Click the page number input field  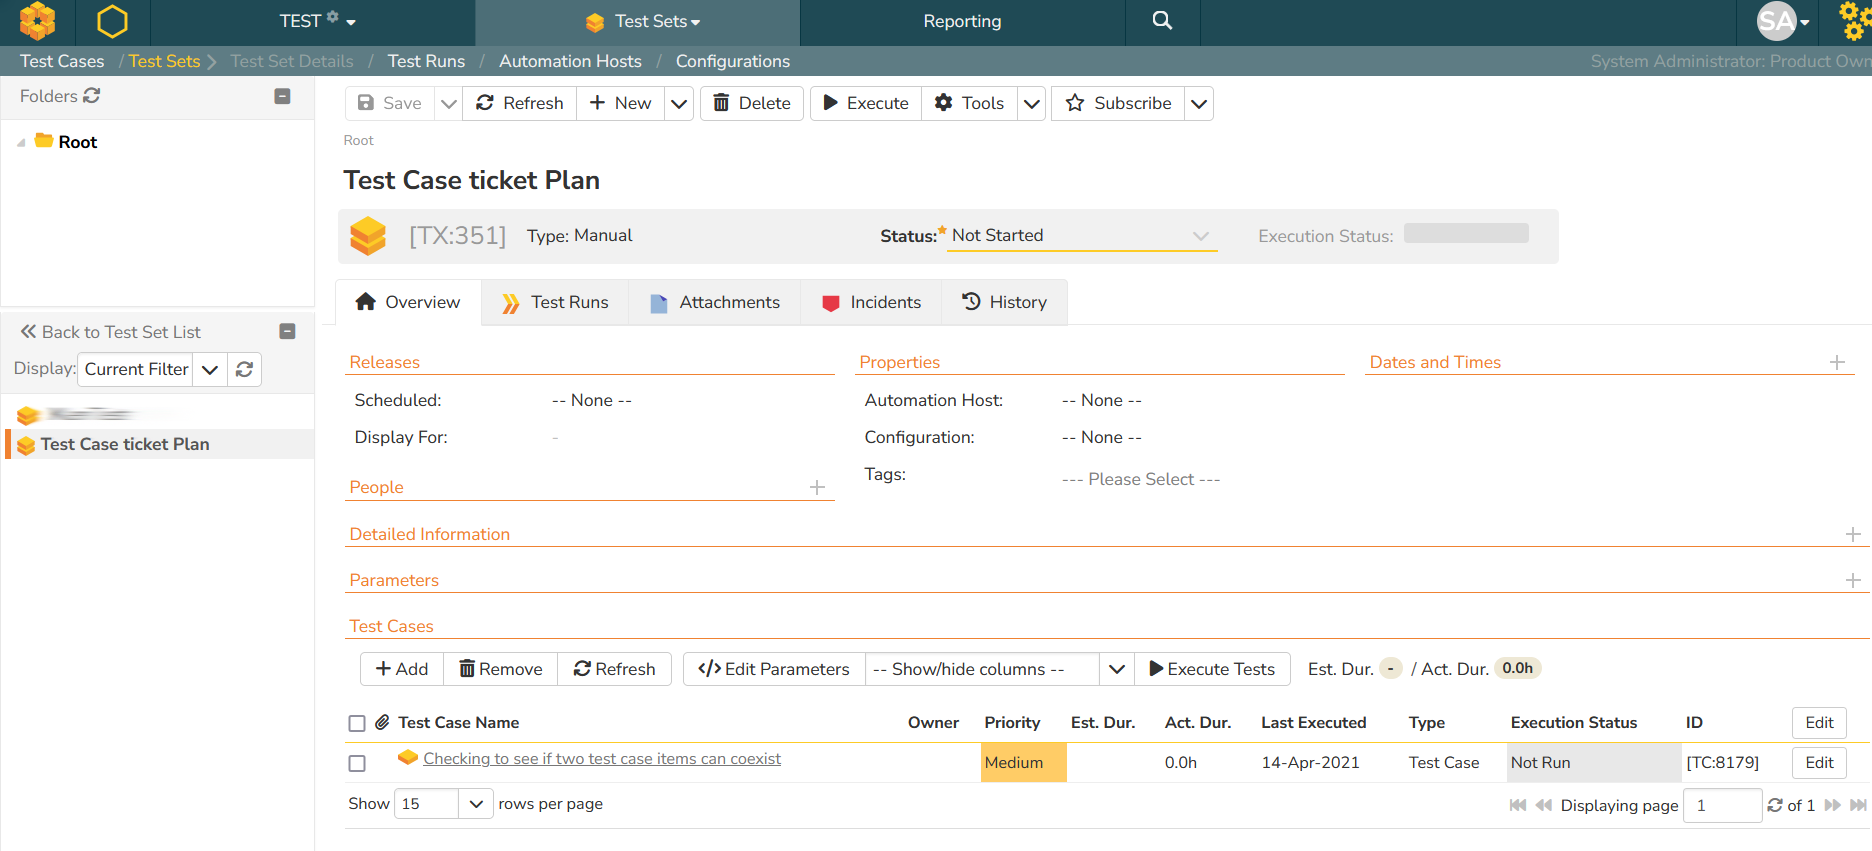point(1721,805)
